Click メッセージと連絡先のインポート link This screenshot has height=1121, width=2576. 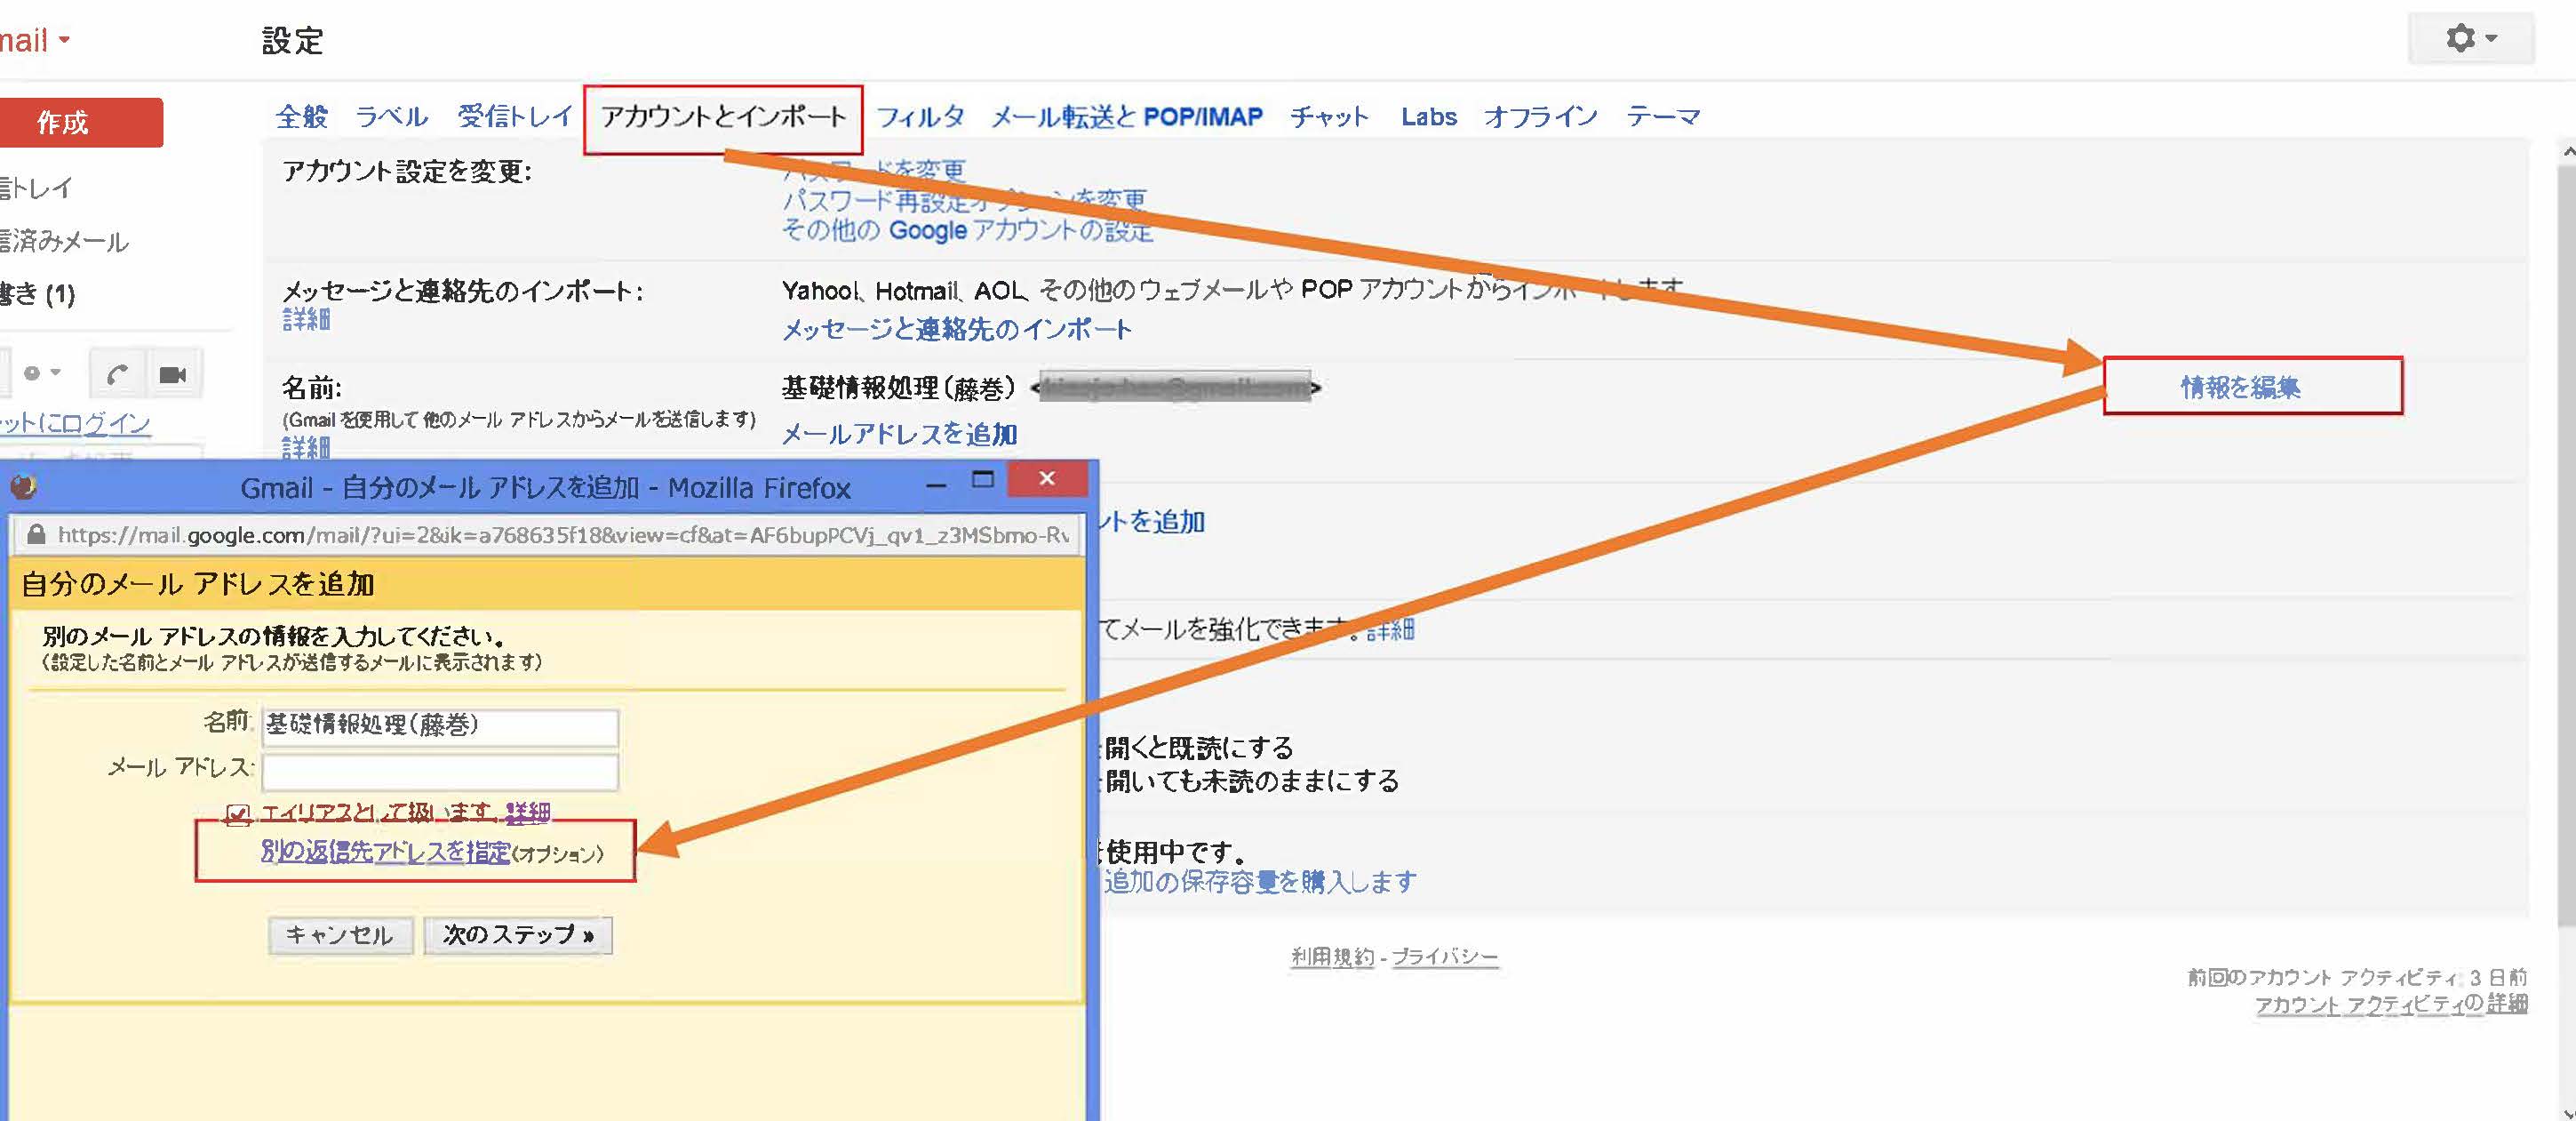click(956, 329)
